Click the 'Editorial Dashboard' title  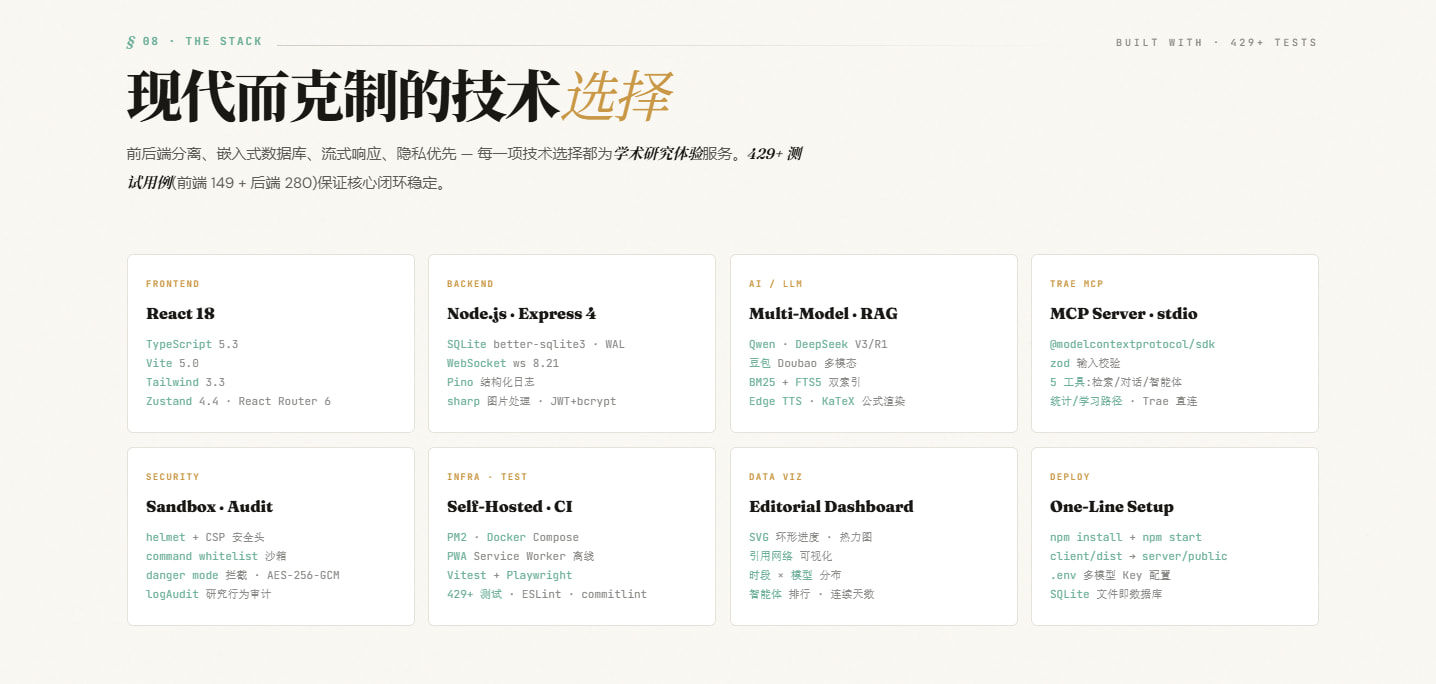pyautogui.click(x=831, y=506)
